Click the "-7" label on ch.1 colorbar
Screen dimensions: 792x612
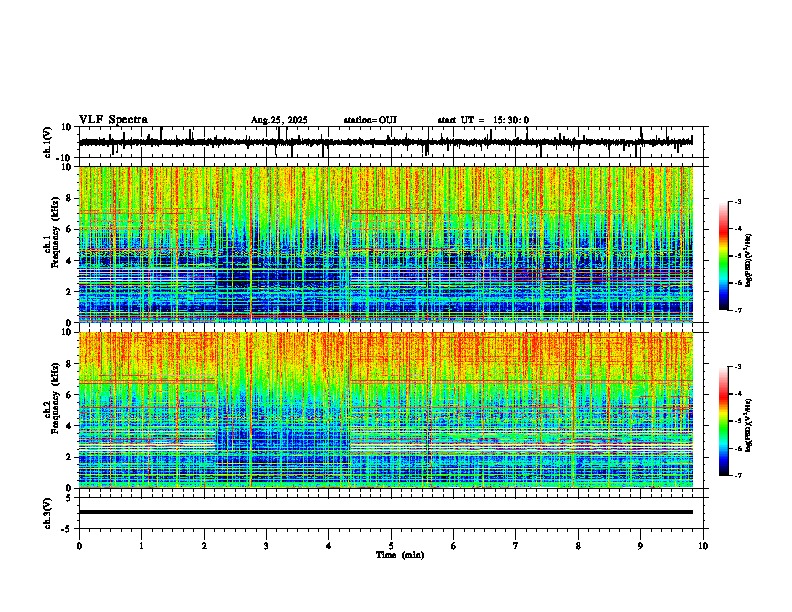point(737,310)
